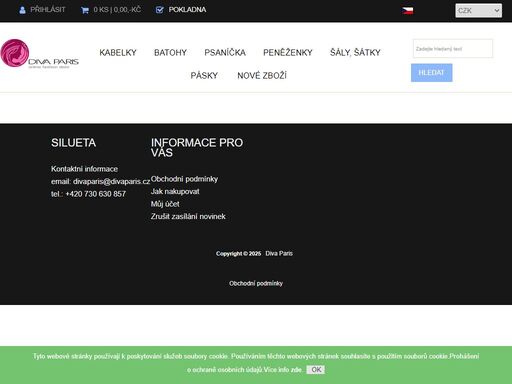Viewport: 512px width, 384px height.
Task: Open the KABELKY category
Action: 118,53
